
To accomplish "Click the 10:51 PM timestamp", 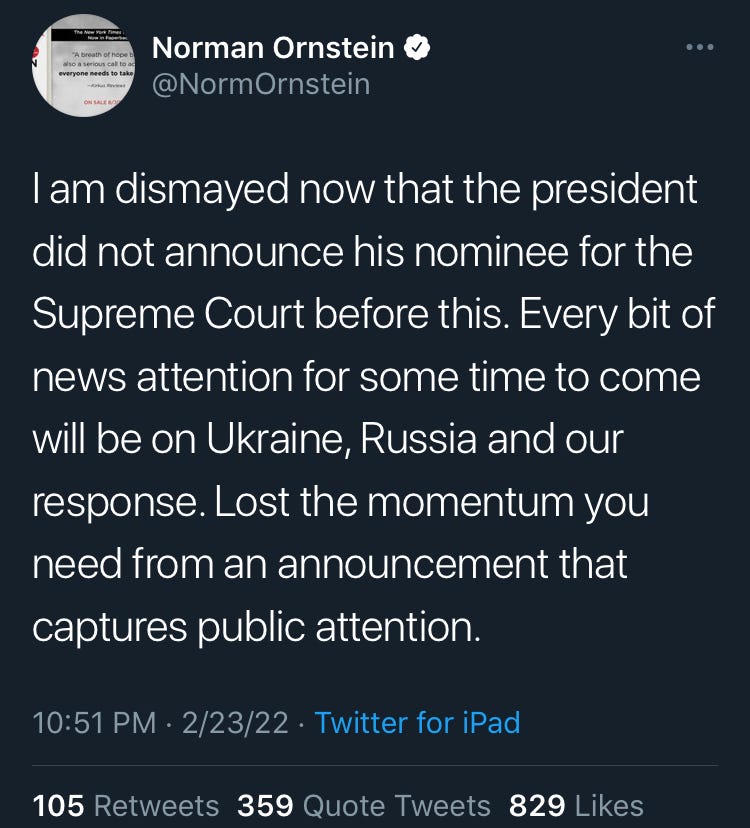I will pos(95,722).
